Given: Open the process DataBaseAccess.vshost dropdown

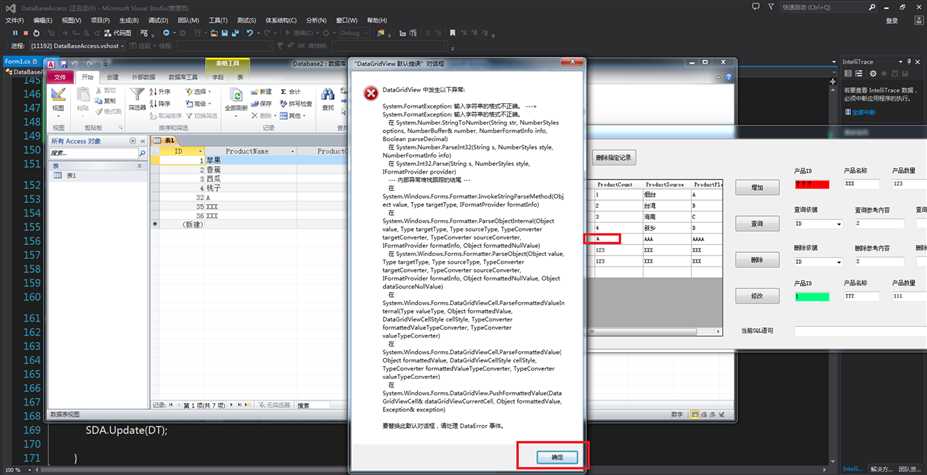Looking at the screenshot, I should tap(79, 46).
